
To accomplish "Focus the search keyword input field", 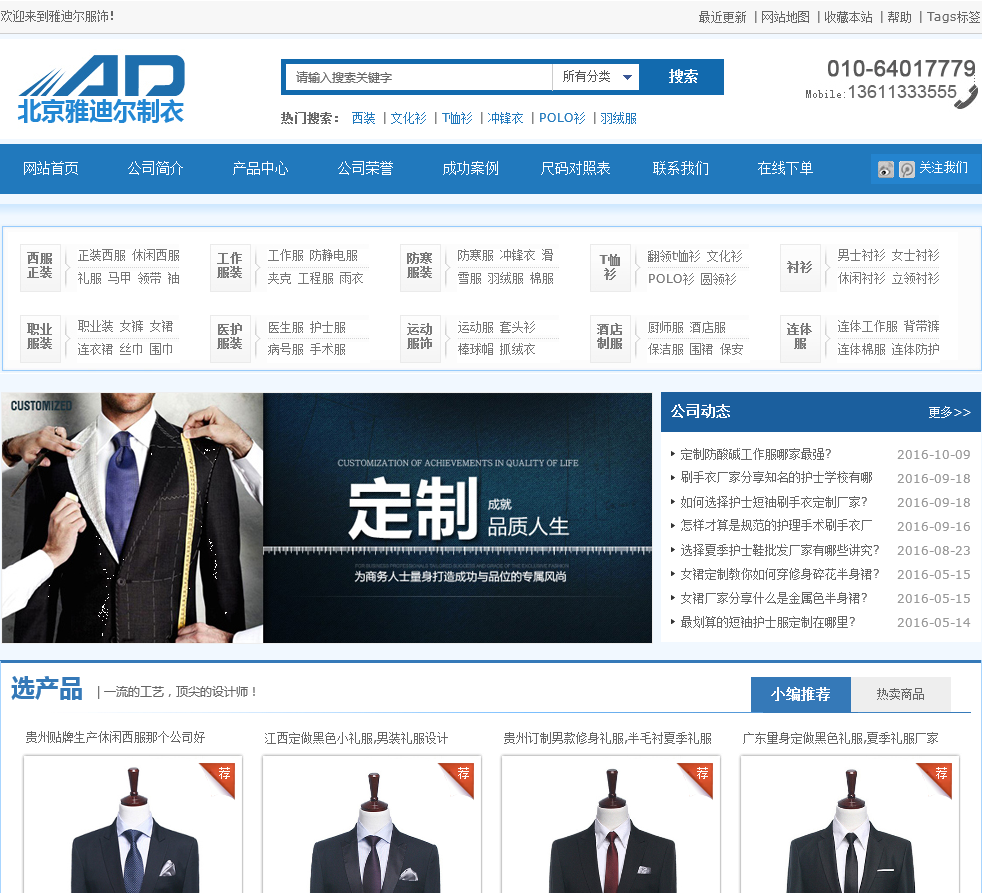I will click(x=418, y=77).
